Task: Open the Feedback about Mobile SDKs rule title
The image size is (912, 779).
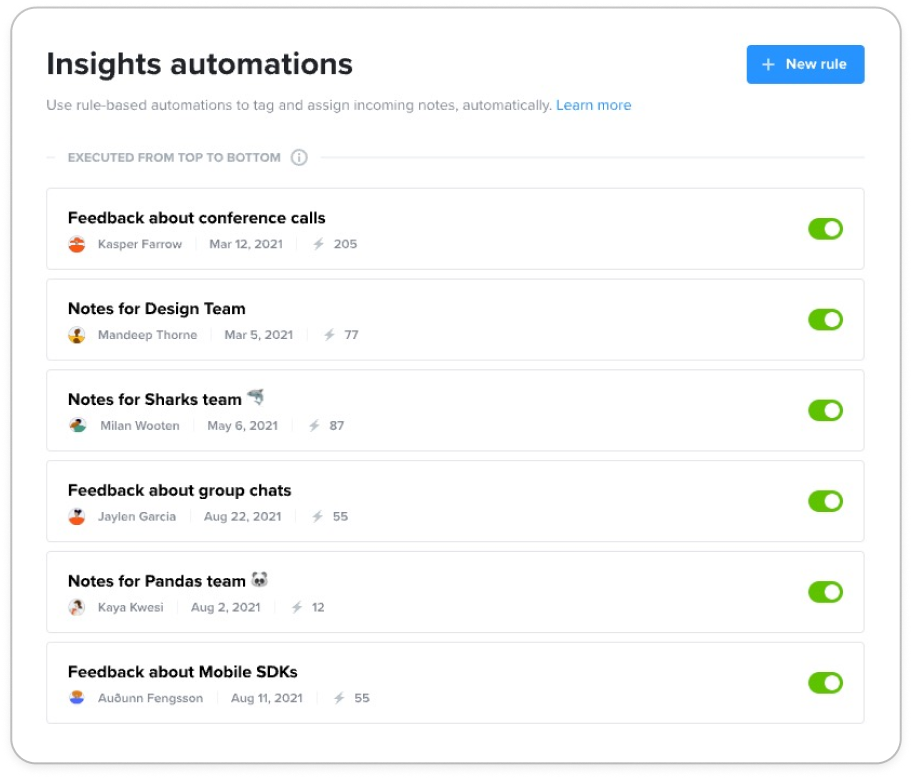Action: click(183, 672)
